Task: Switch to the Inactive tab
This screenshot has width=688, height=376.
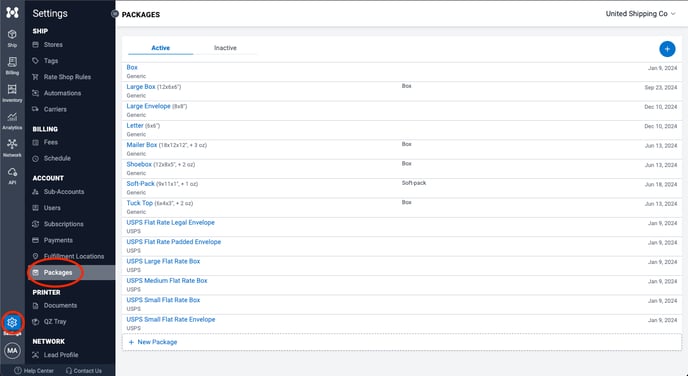Action: coord(225,48)
